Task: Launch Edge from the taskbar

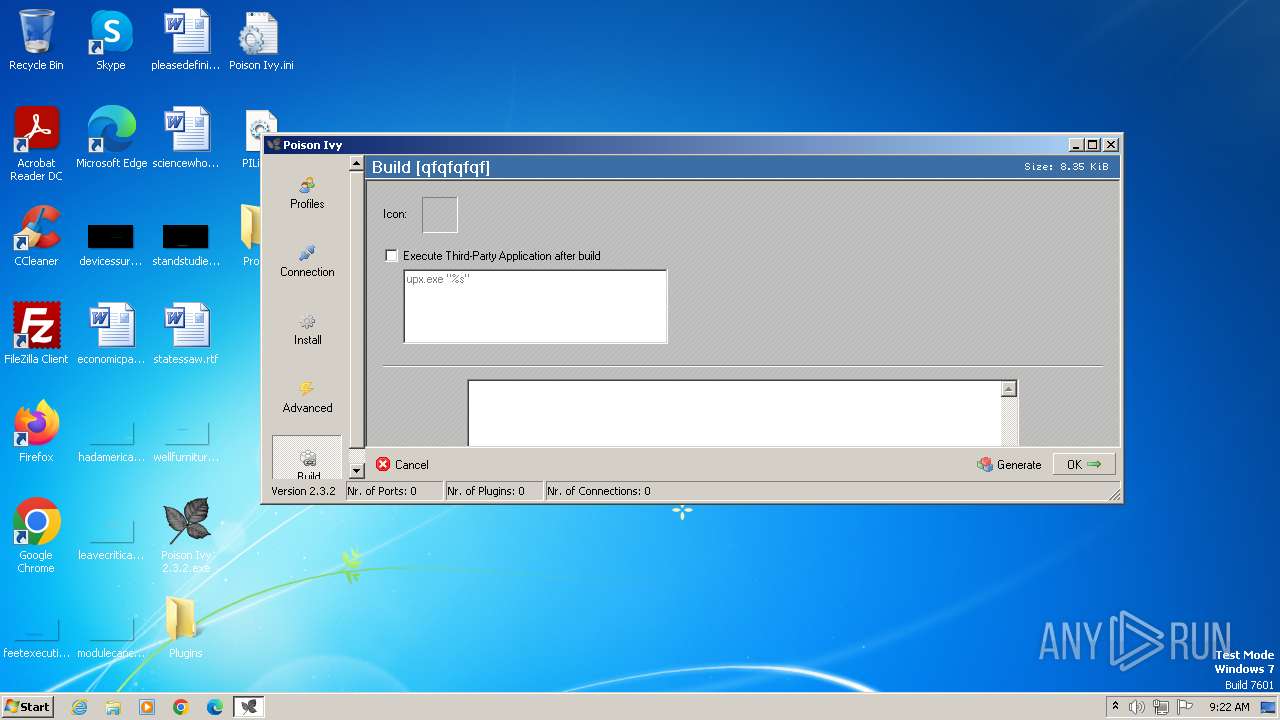Action: click(x=215, y=707)
